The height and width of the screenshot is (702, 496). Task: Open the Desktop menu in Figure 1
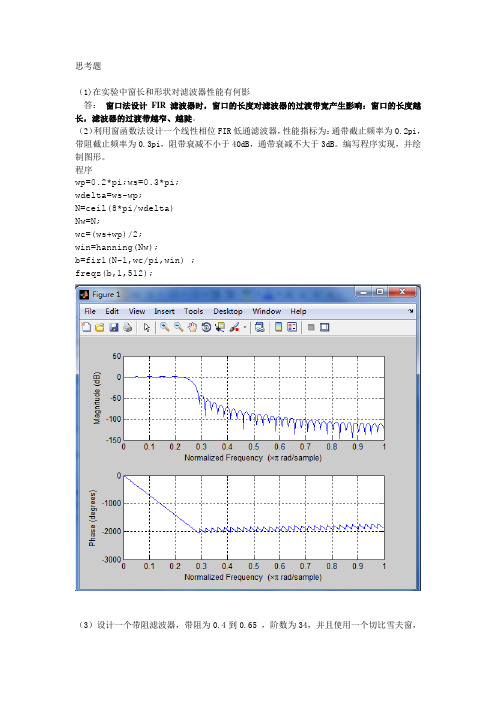coord(227,311)
